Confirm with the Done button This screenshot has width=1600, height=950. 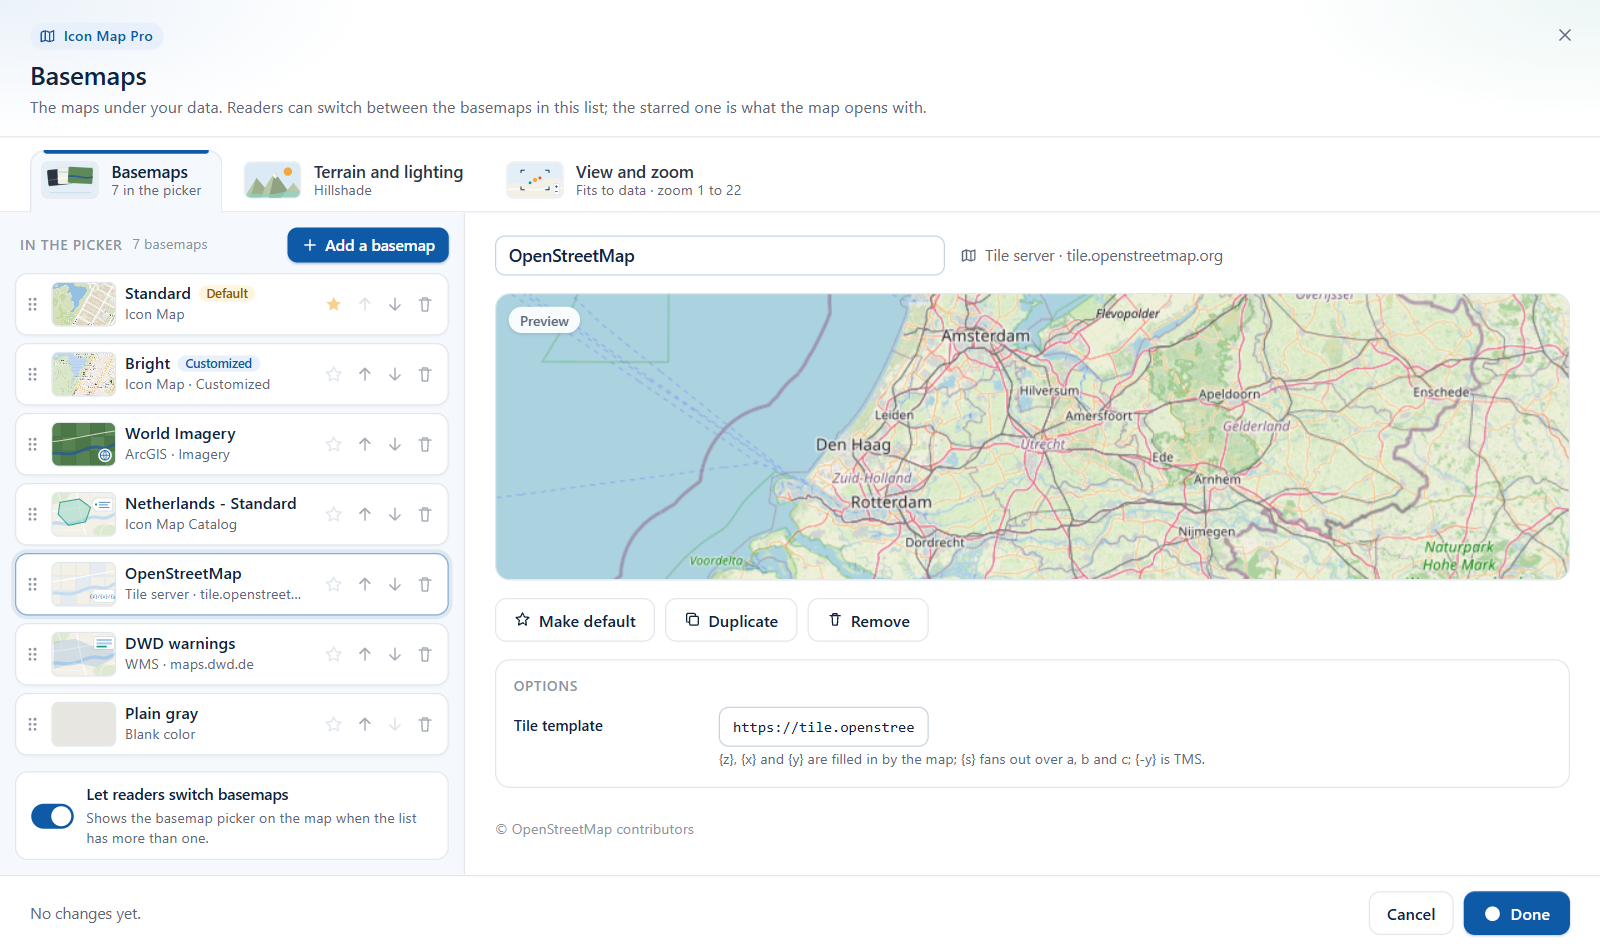(x=1517, y=914)
